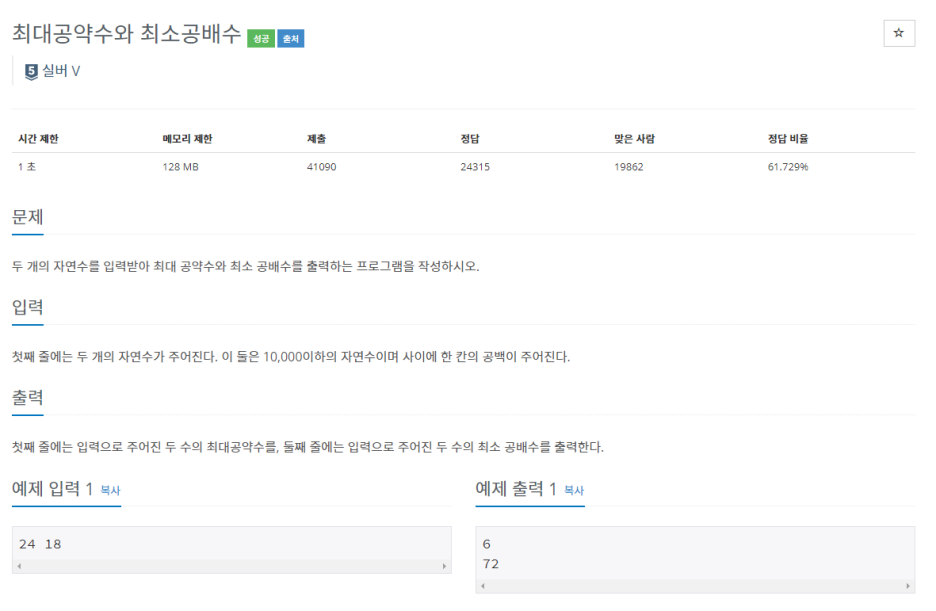Image resolution: width=936 pixels, height=611 pixels.
Task: Click the 입력 section heading
Action: pyautogui.click(x=27, y=307)
